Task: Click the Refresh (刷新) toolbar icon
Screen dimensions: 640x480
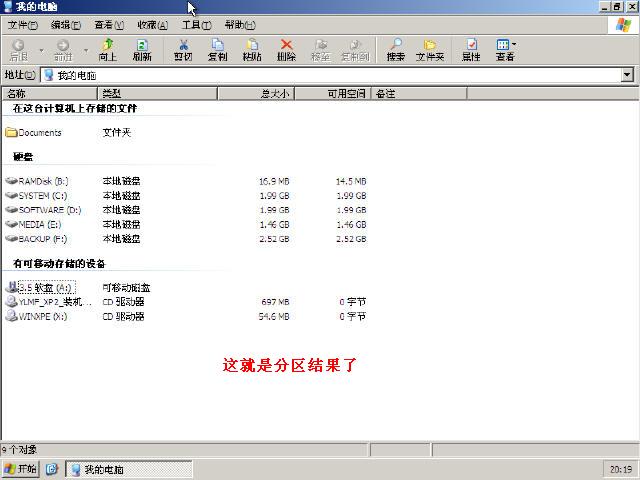Action: coord(141,50)
